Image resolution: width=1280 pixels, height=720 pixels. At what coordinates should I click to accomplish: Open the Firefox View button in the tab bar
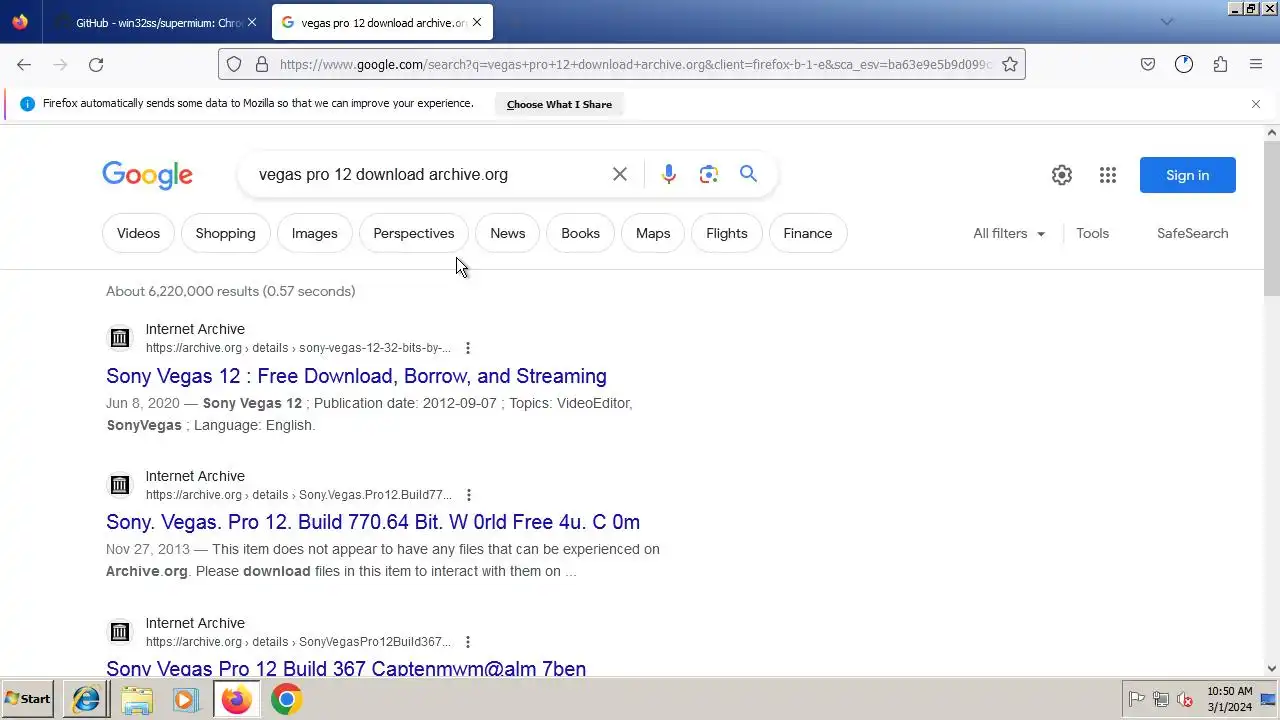coord(20,22)
